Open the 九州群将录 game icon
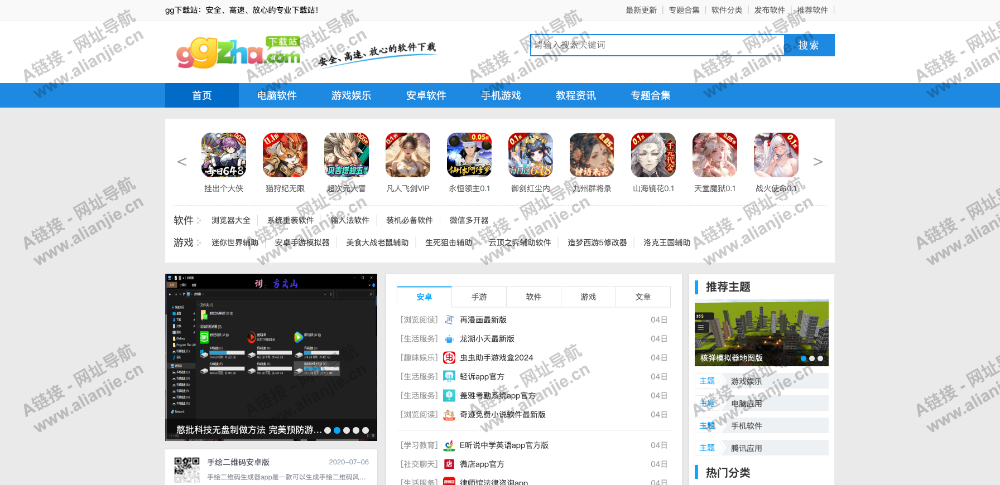The height and width of the screenshot is (485, 1000). pyautogui.click(x=592, y=154)
